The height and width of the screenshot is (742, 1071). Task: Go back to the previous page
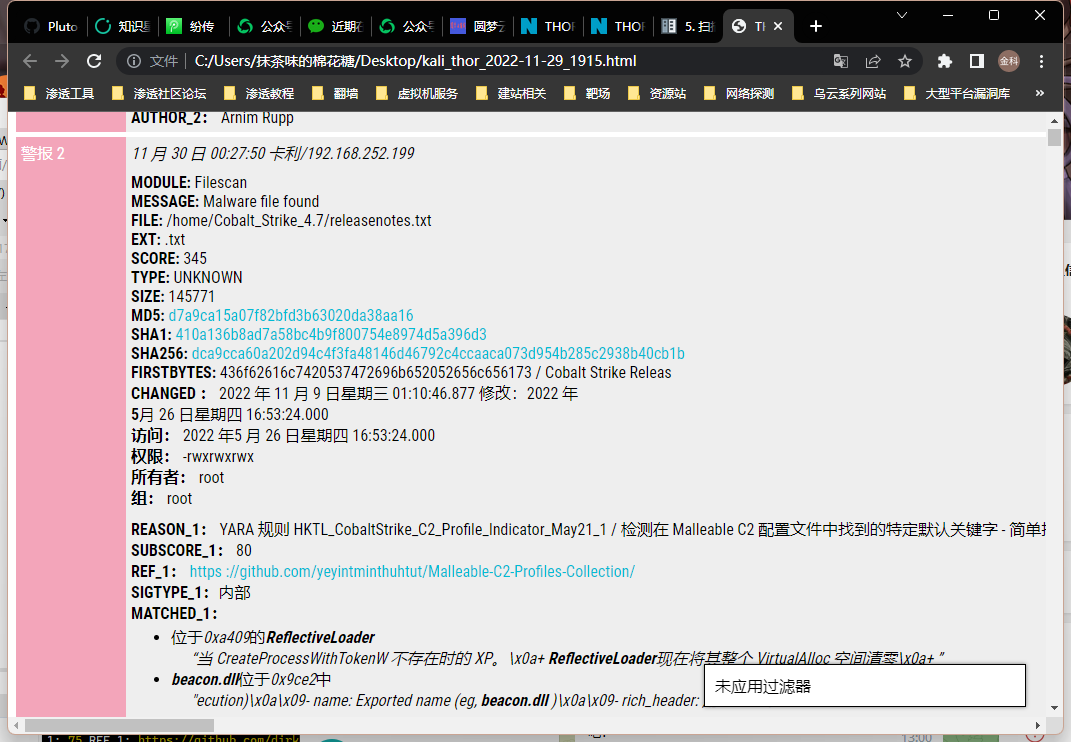(x=30, y=61)
